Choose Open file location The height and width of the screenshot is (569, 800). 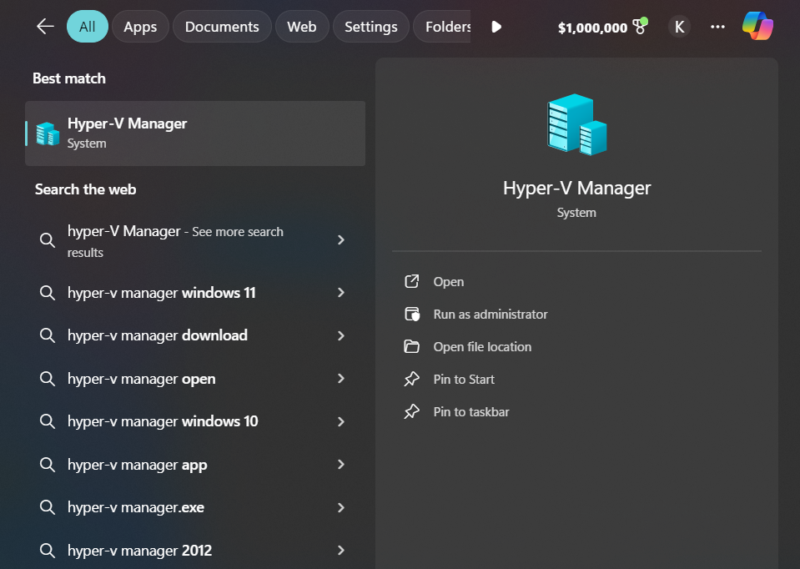pos(482,347)
